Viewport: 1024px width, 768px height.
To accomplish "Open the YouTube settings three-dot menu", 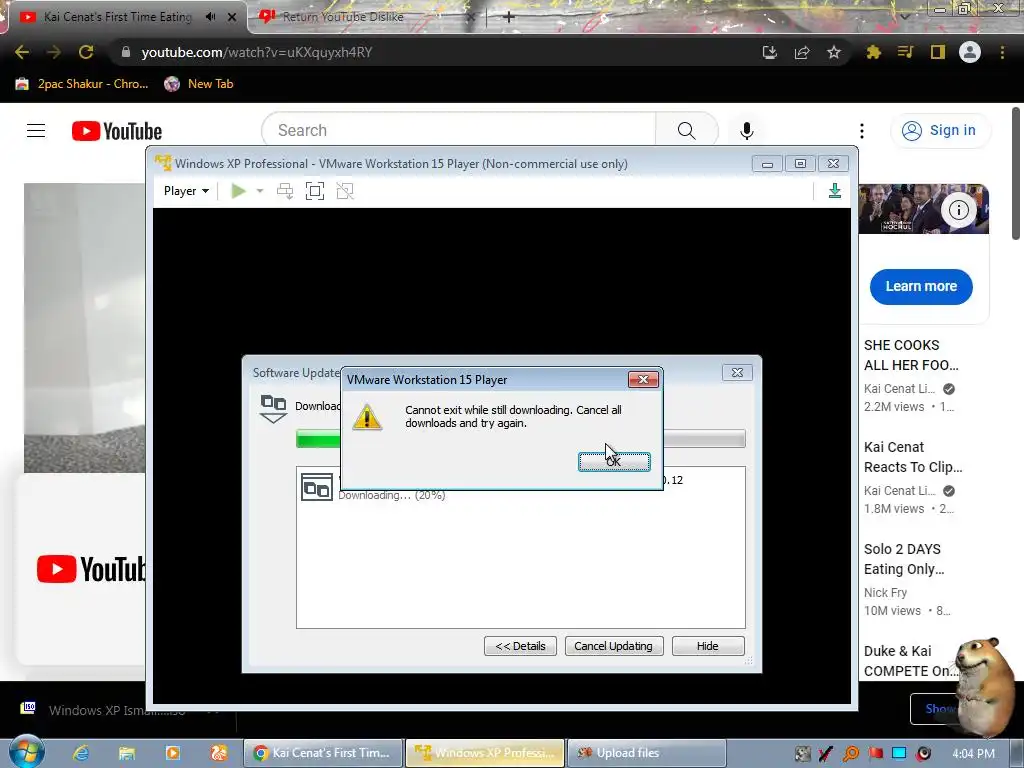I will (x=862, y=131).
